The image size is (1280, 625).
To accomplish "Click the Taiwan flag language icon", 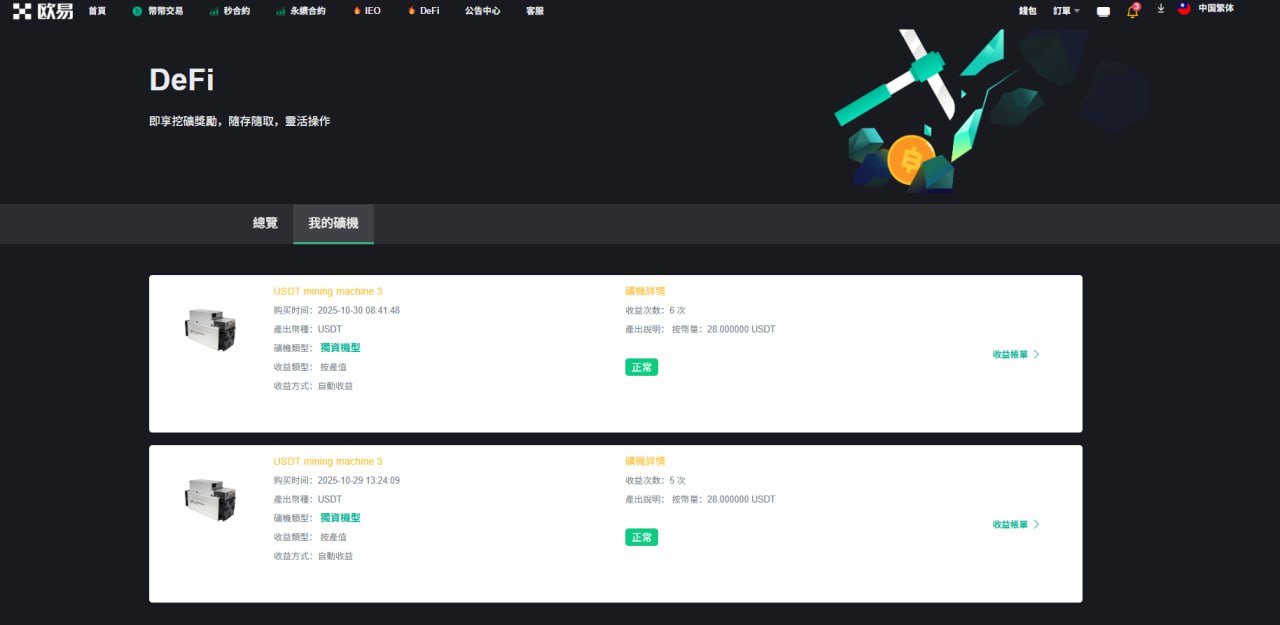I will coord(1184,9).
